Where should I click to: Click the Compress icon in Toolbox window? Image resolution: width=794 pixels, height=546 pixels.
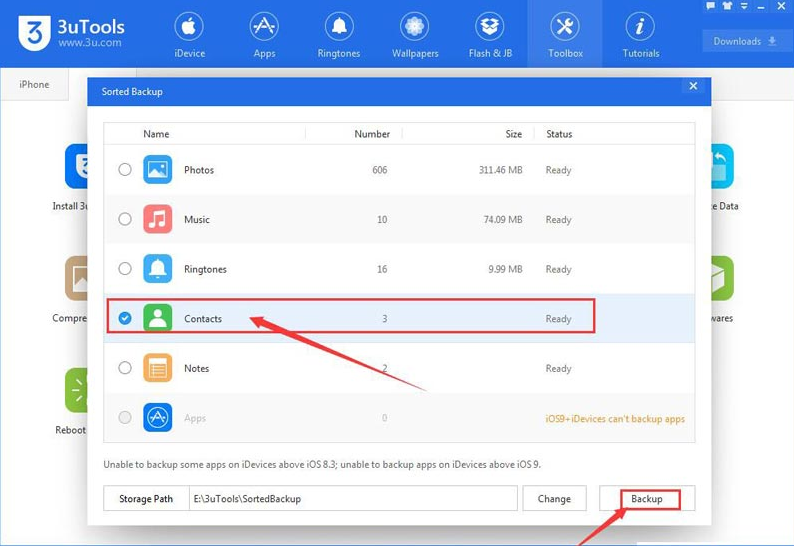[x=76, y=278]
